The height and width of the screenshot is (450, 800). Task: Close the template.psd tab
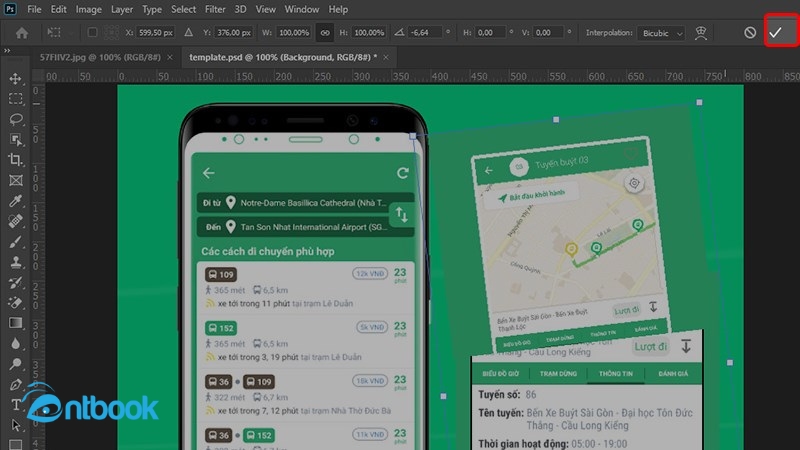386,57
